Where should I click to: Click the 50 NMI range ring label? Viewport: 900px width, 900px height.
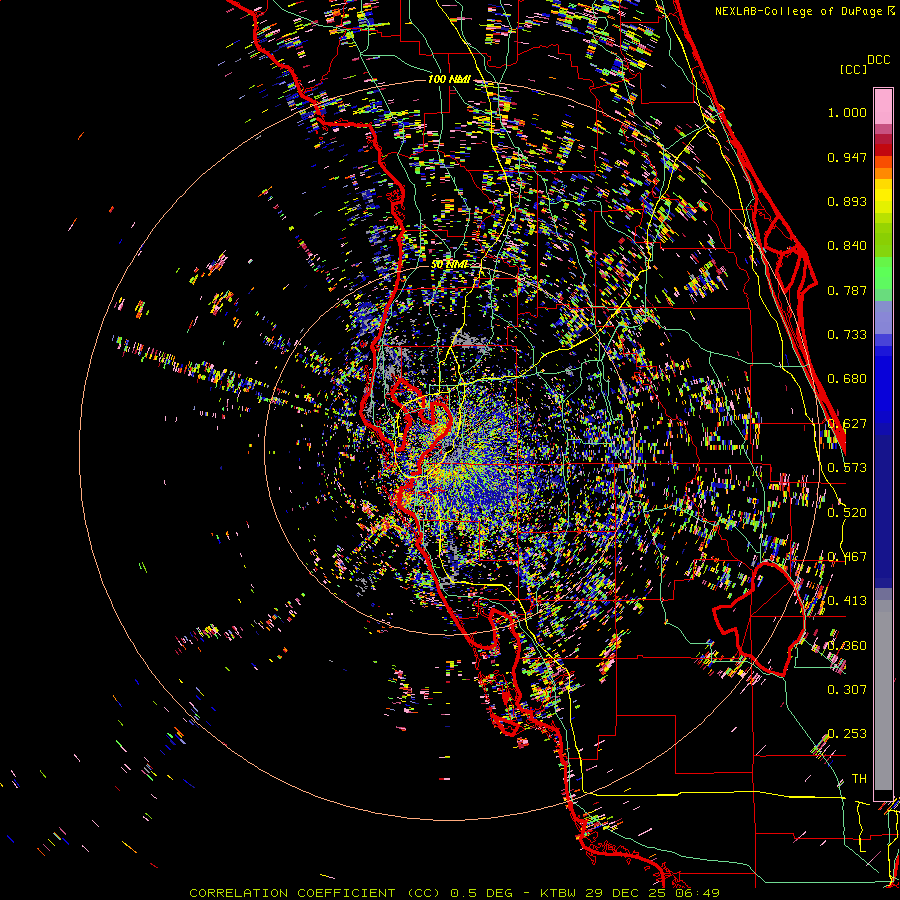coord(449,265)
